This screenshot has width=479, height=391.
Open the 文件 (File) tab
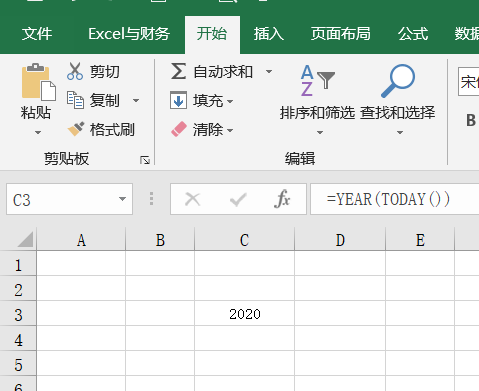click(37, 34)
